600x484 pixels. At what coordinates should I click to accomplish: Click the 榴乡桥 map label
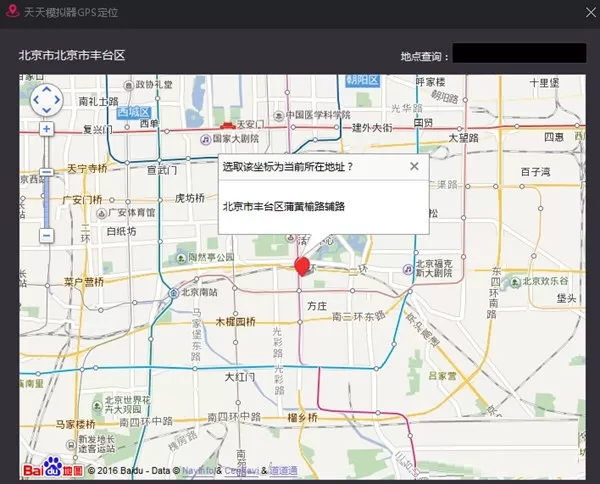coord(302,418)
